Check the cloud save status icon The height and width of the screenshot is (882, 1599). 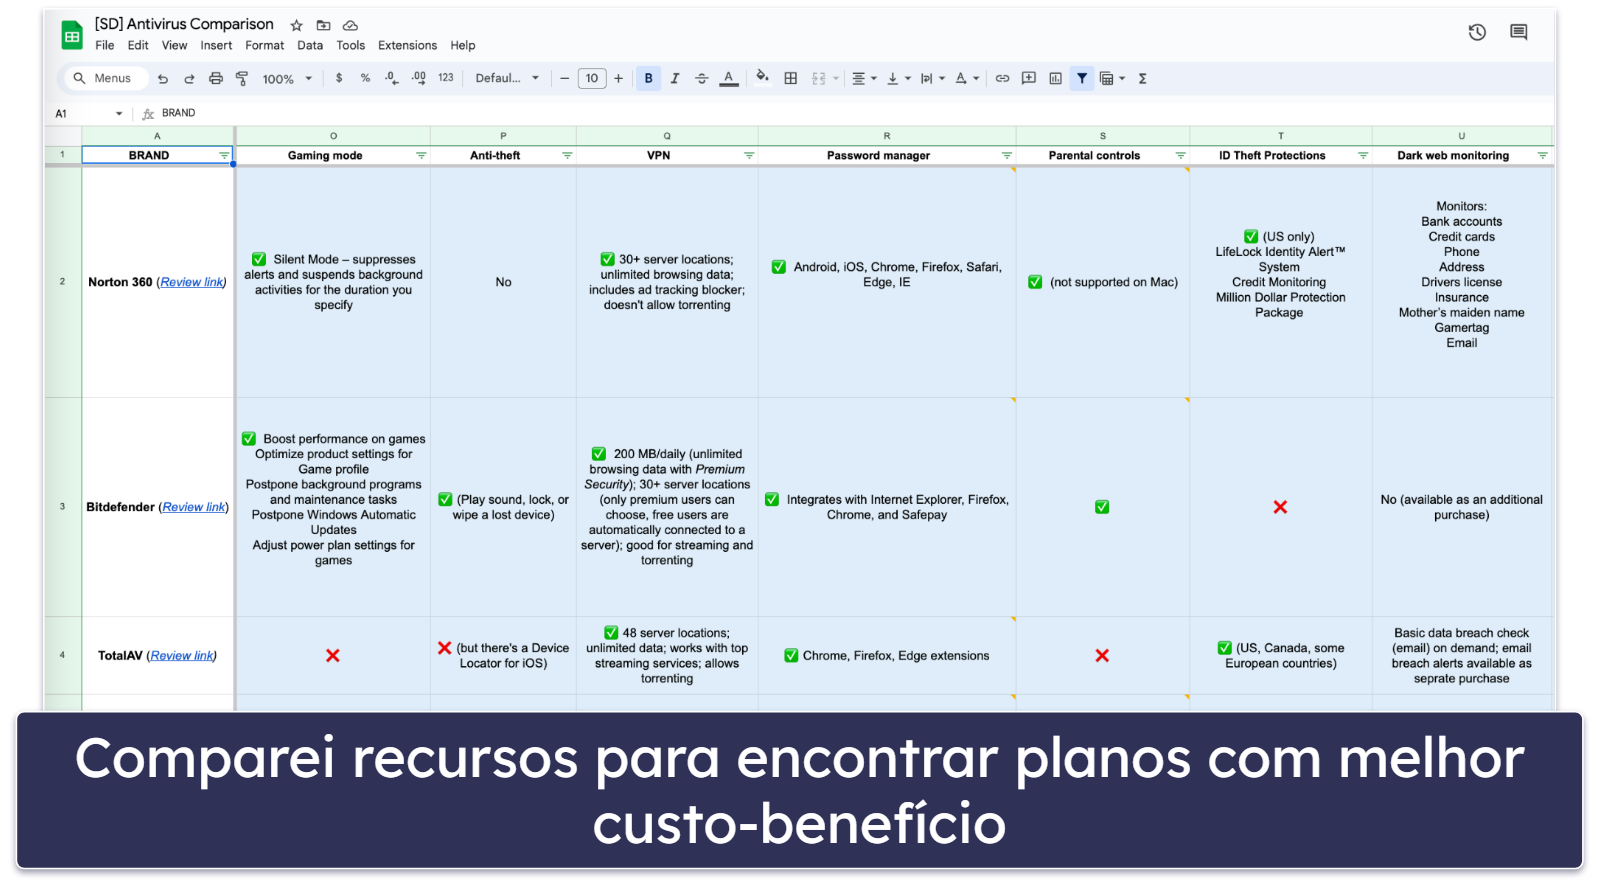click(x=350, y=25)
